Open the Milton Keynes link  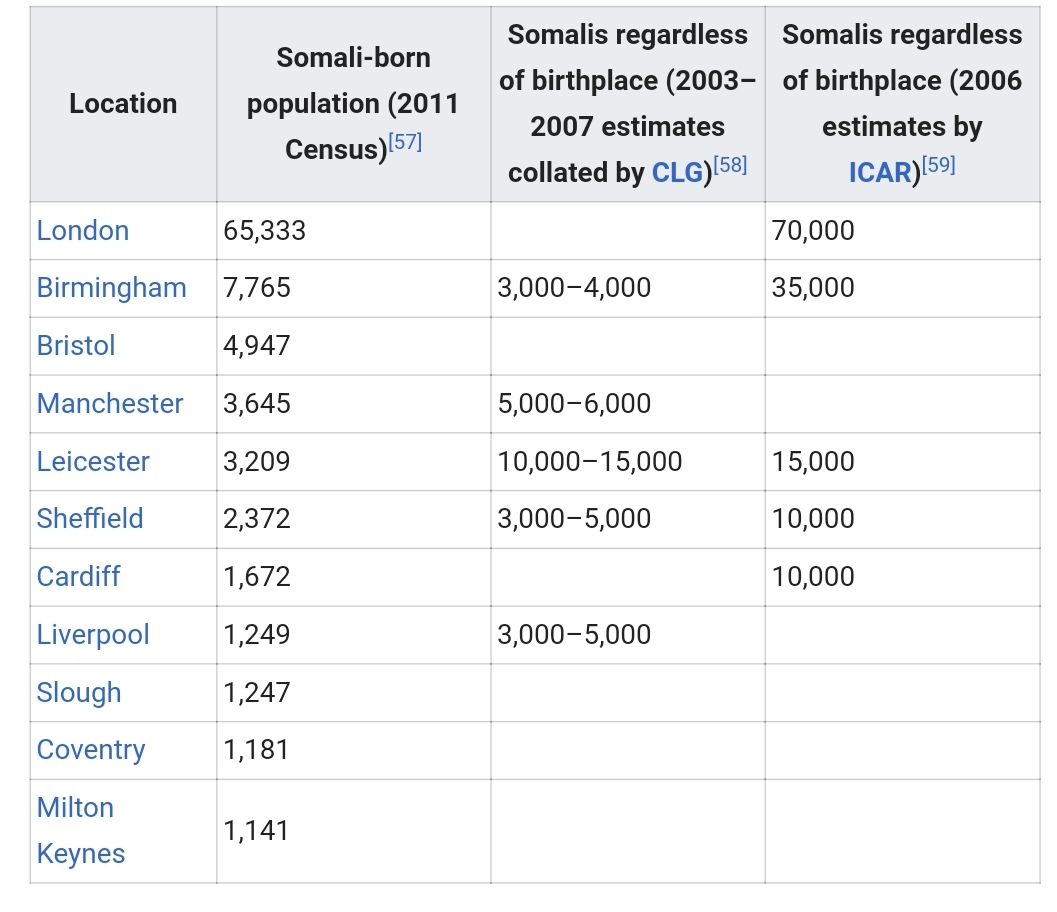[x=80, y=831]
